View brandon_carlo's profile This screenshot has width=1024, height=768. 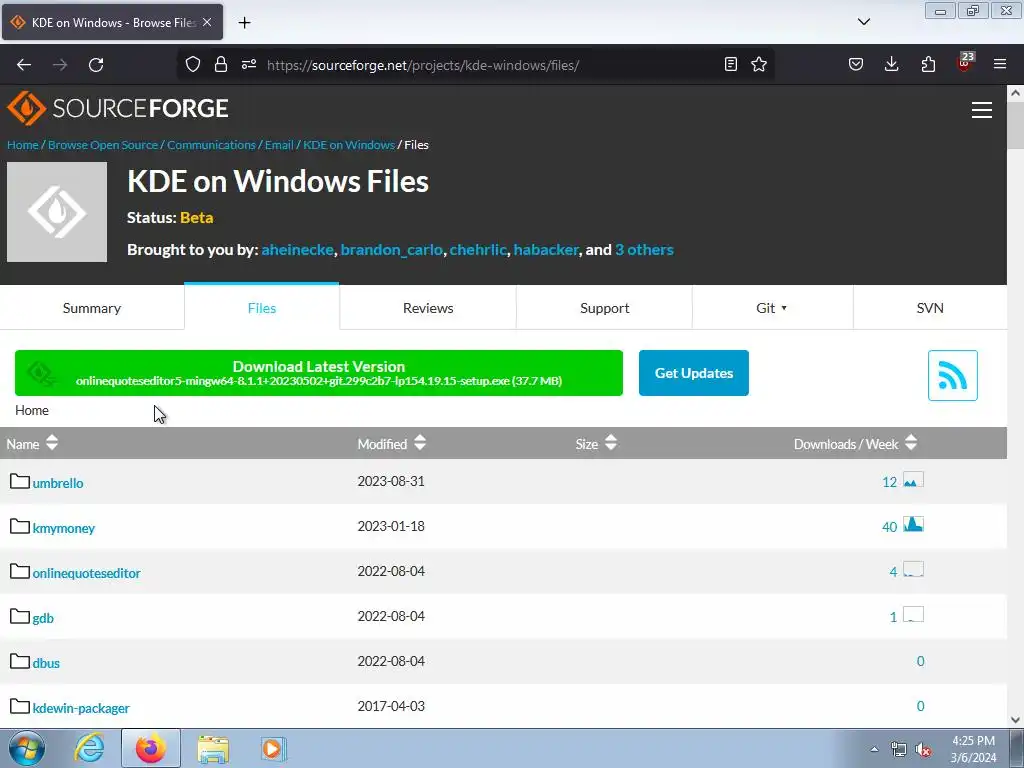391,249
